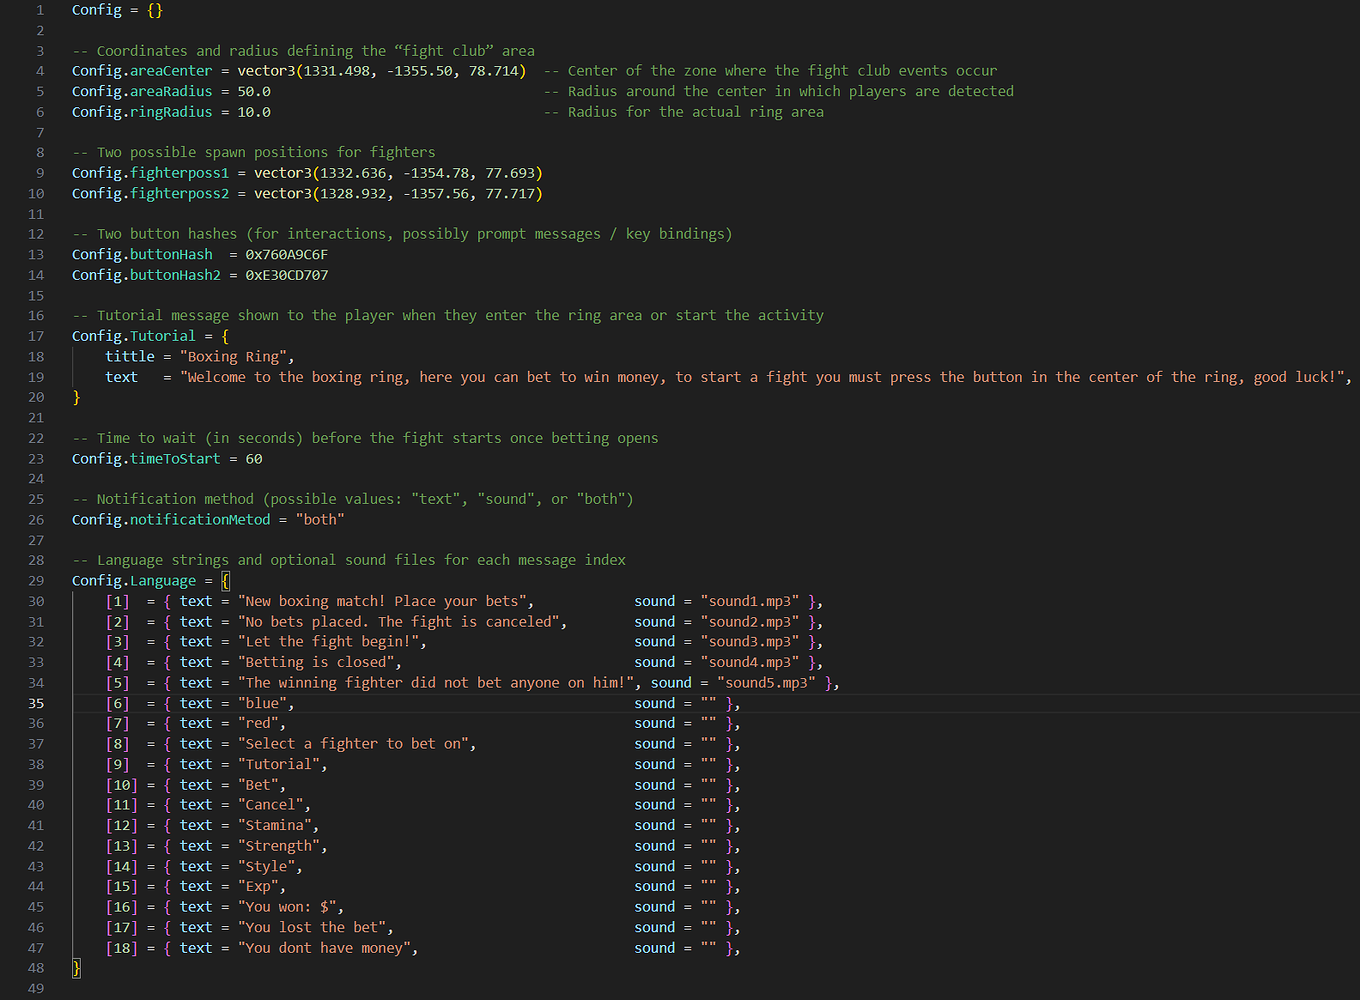
Task: Click the "Stamina" text string
Action: pos(277,826)
